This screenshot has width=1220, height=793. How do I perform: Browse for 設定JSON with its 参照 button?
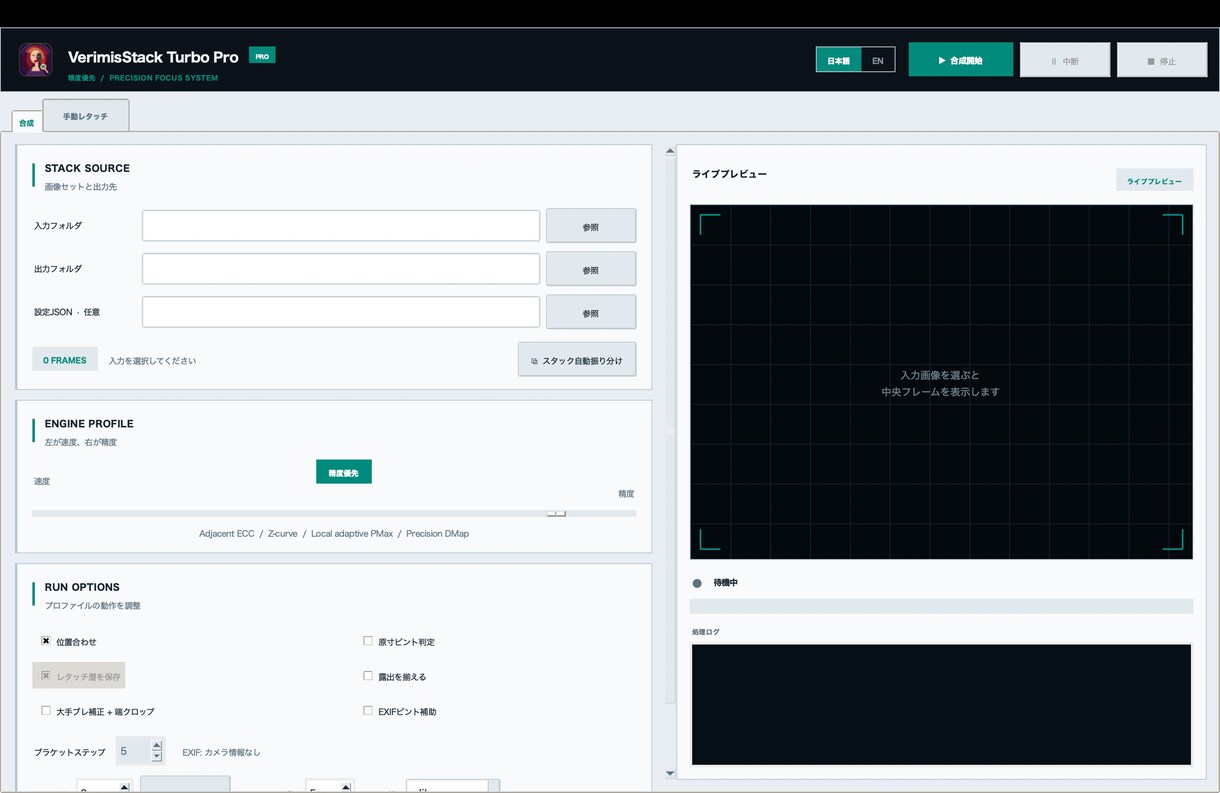[591, 312]
